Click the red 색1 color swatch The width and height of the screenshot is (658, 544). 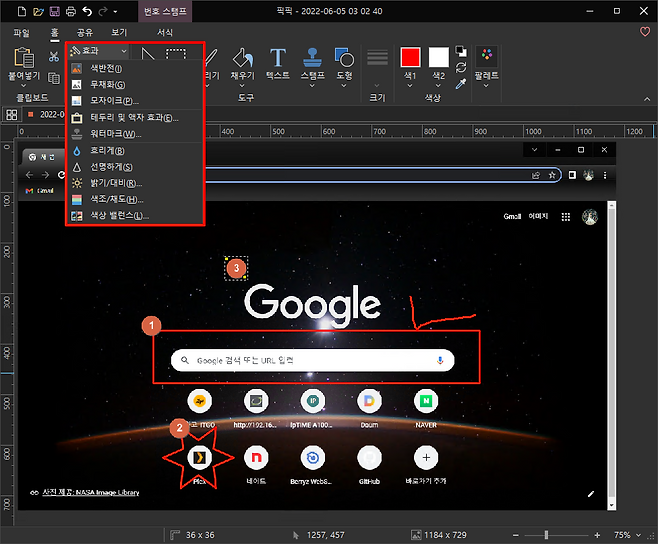[410, 57]
